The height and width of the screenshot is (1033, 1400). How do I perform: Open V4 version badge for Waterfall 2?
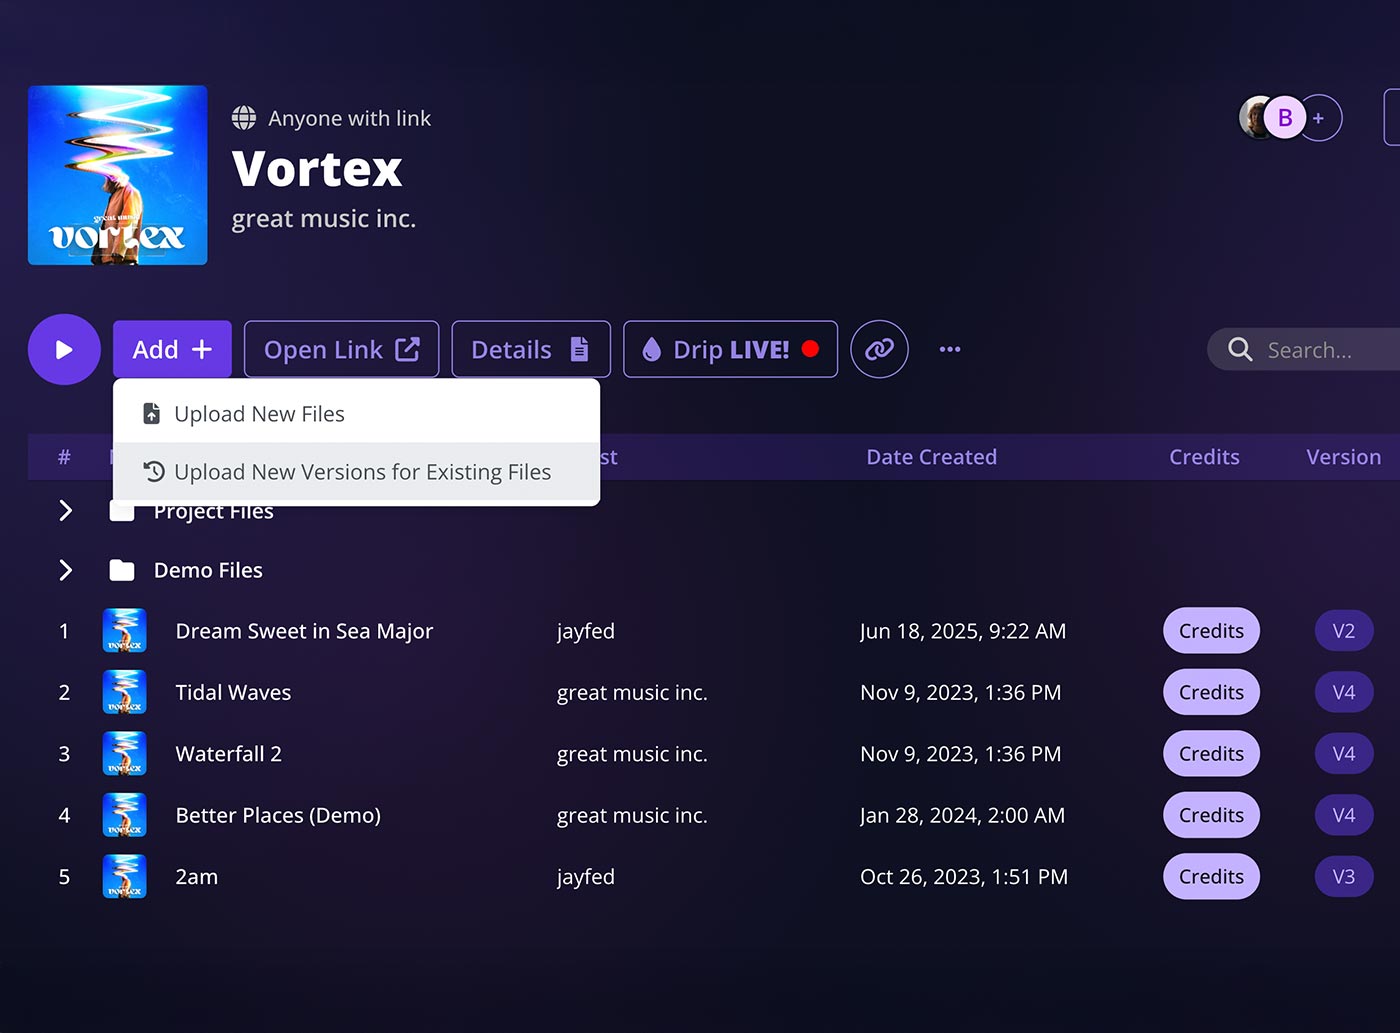(x=1344, y=754)
